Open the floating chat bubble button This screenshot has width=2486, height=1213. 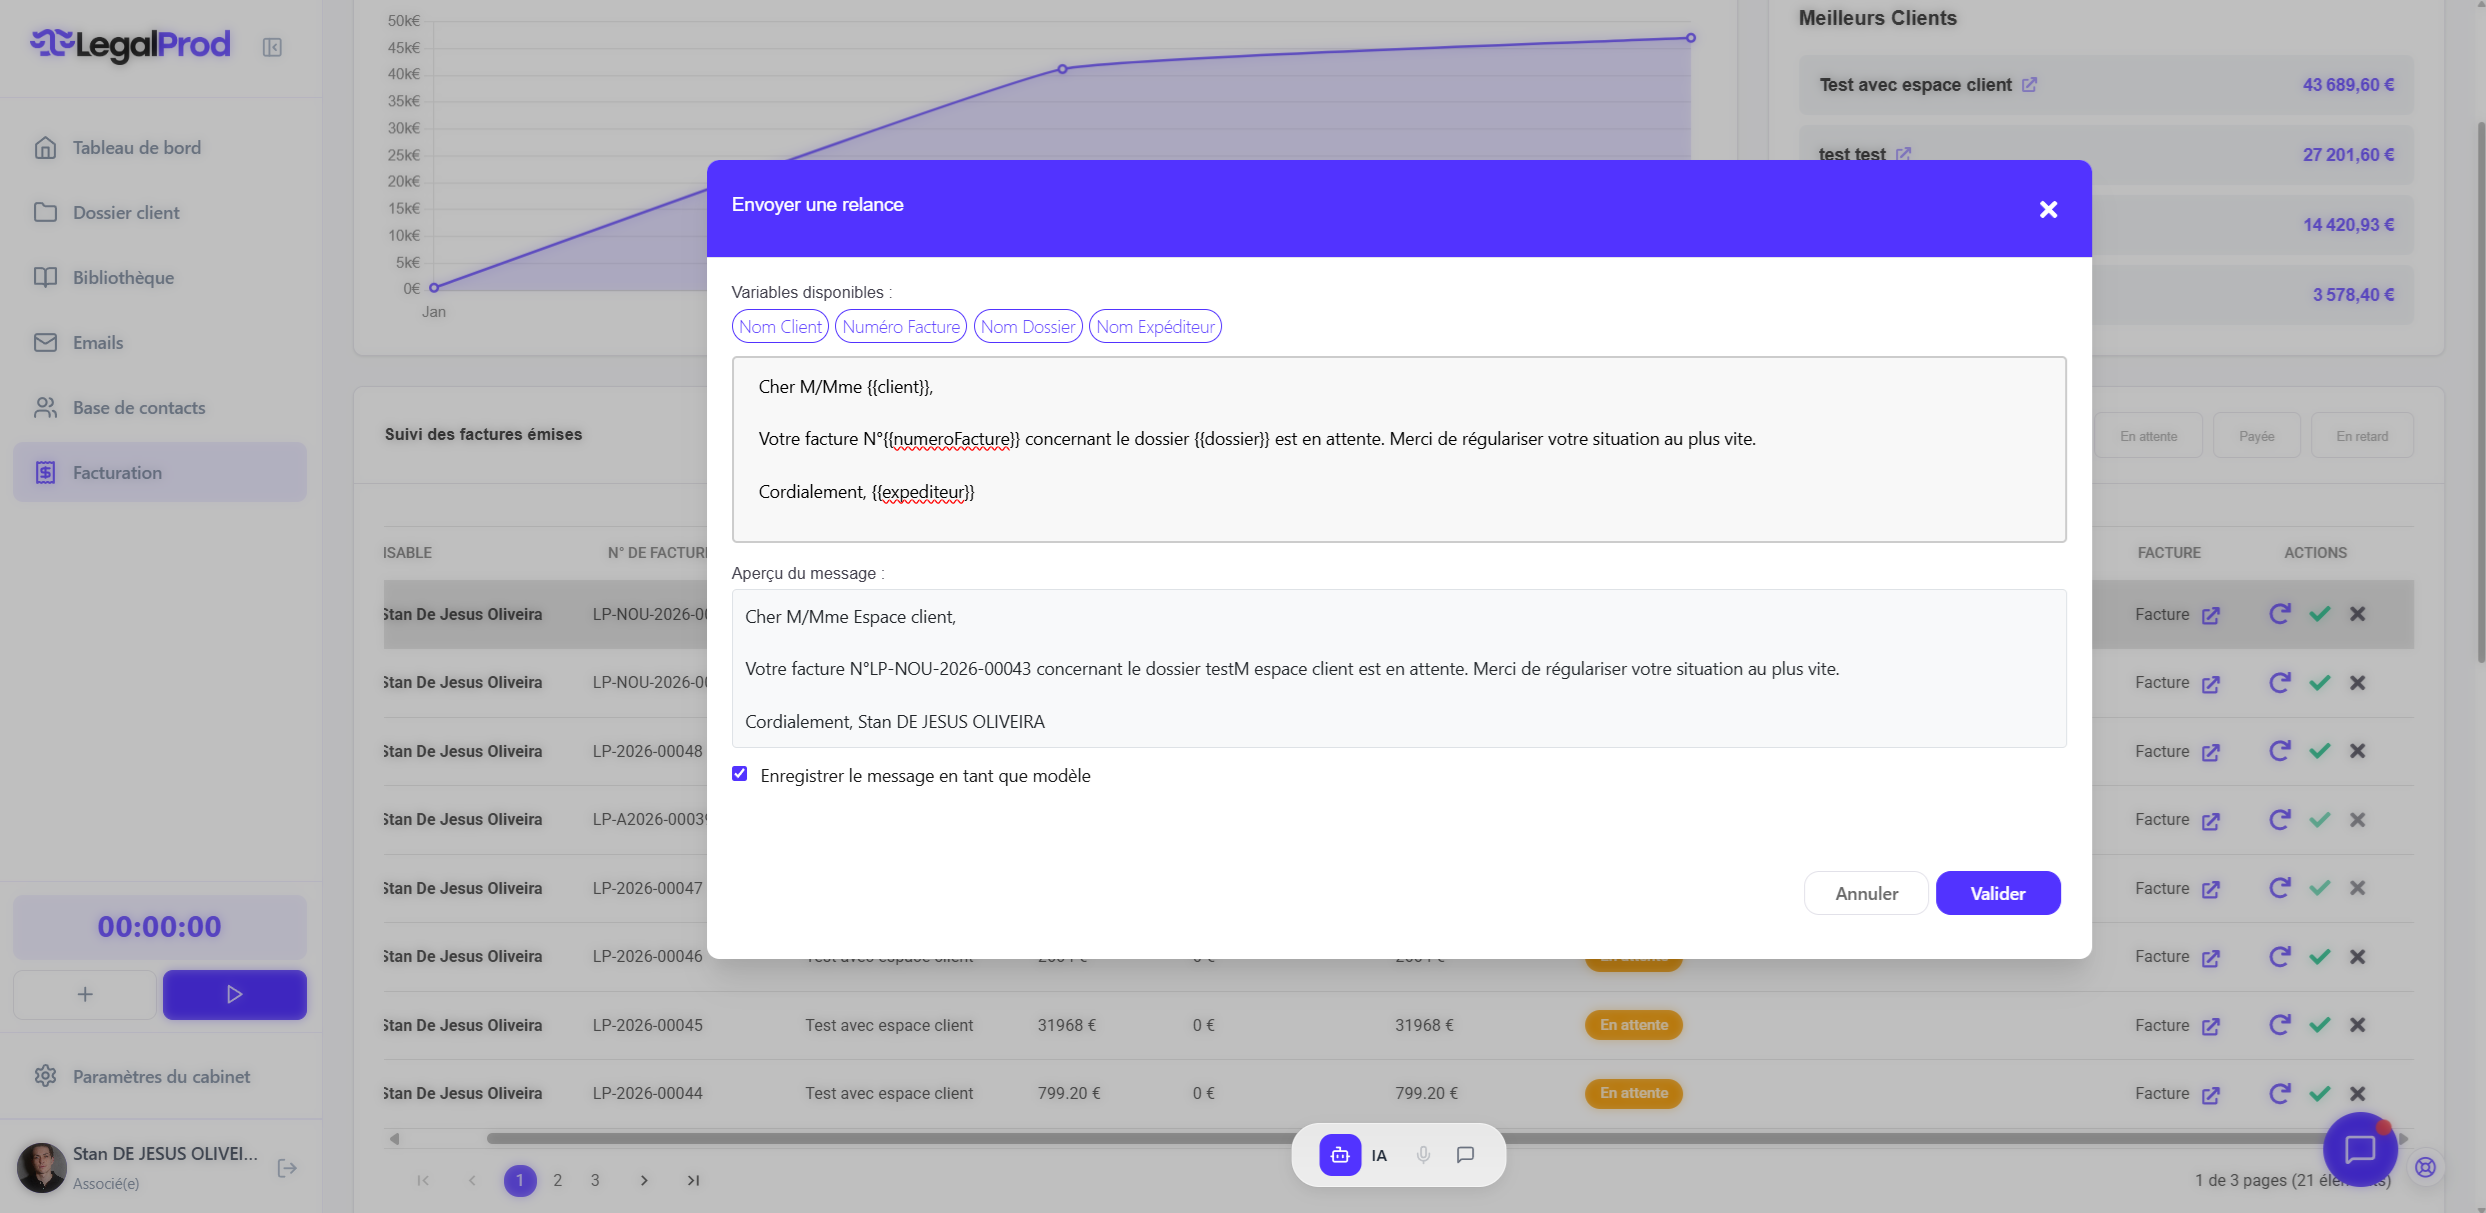coord(2359,1149)
